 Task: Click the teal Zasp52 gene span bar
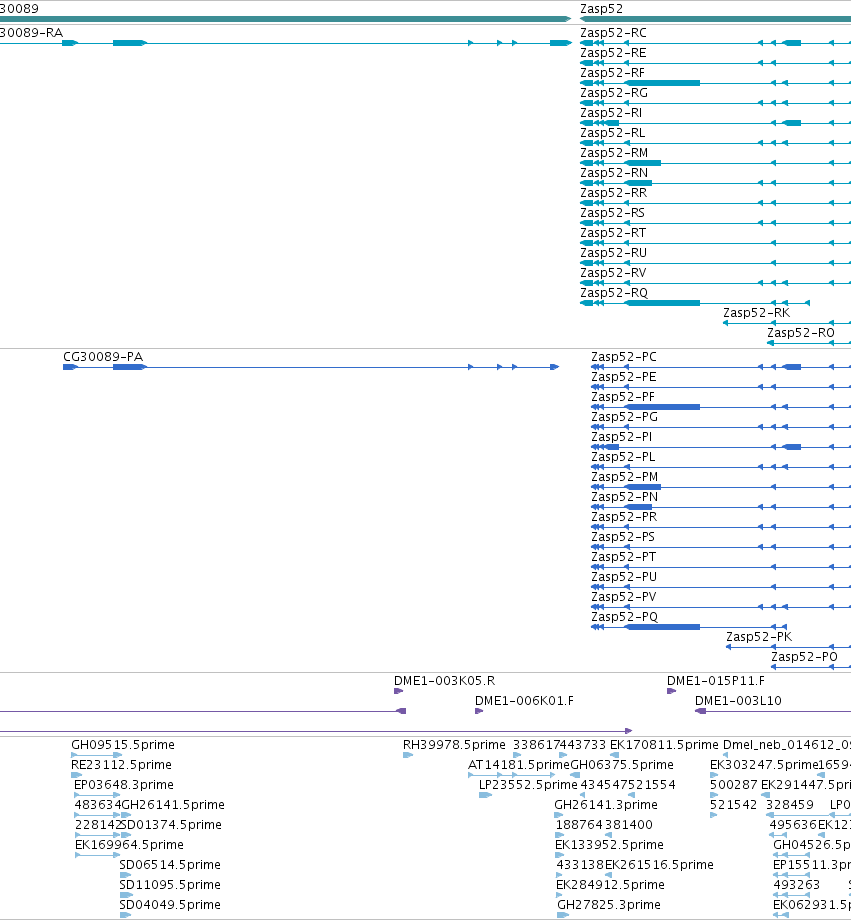click(x=715, y=19)
